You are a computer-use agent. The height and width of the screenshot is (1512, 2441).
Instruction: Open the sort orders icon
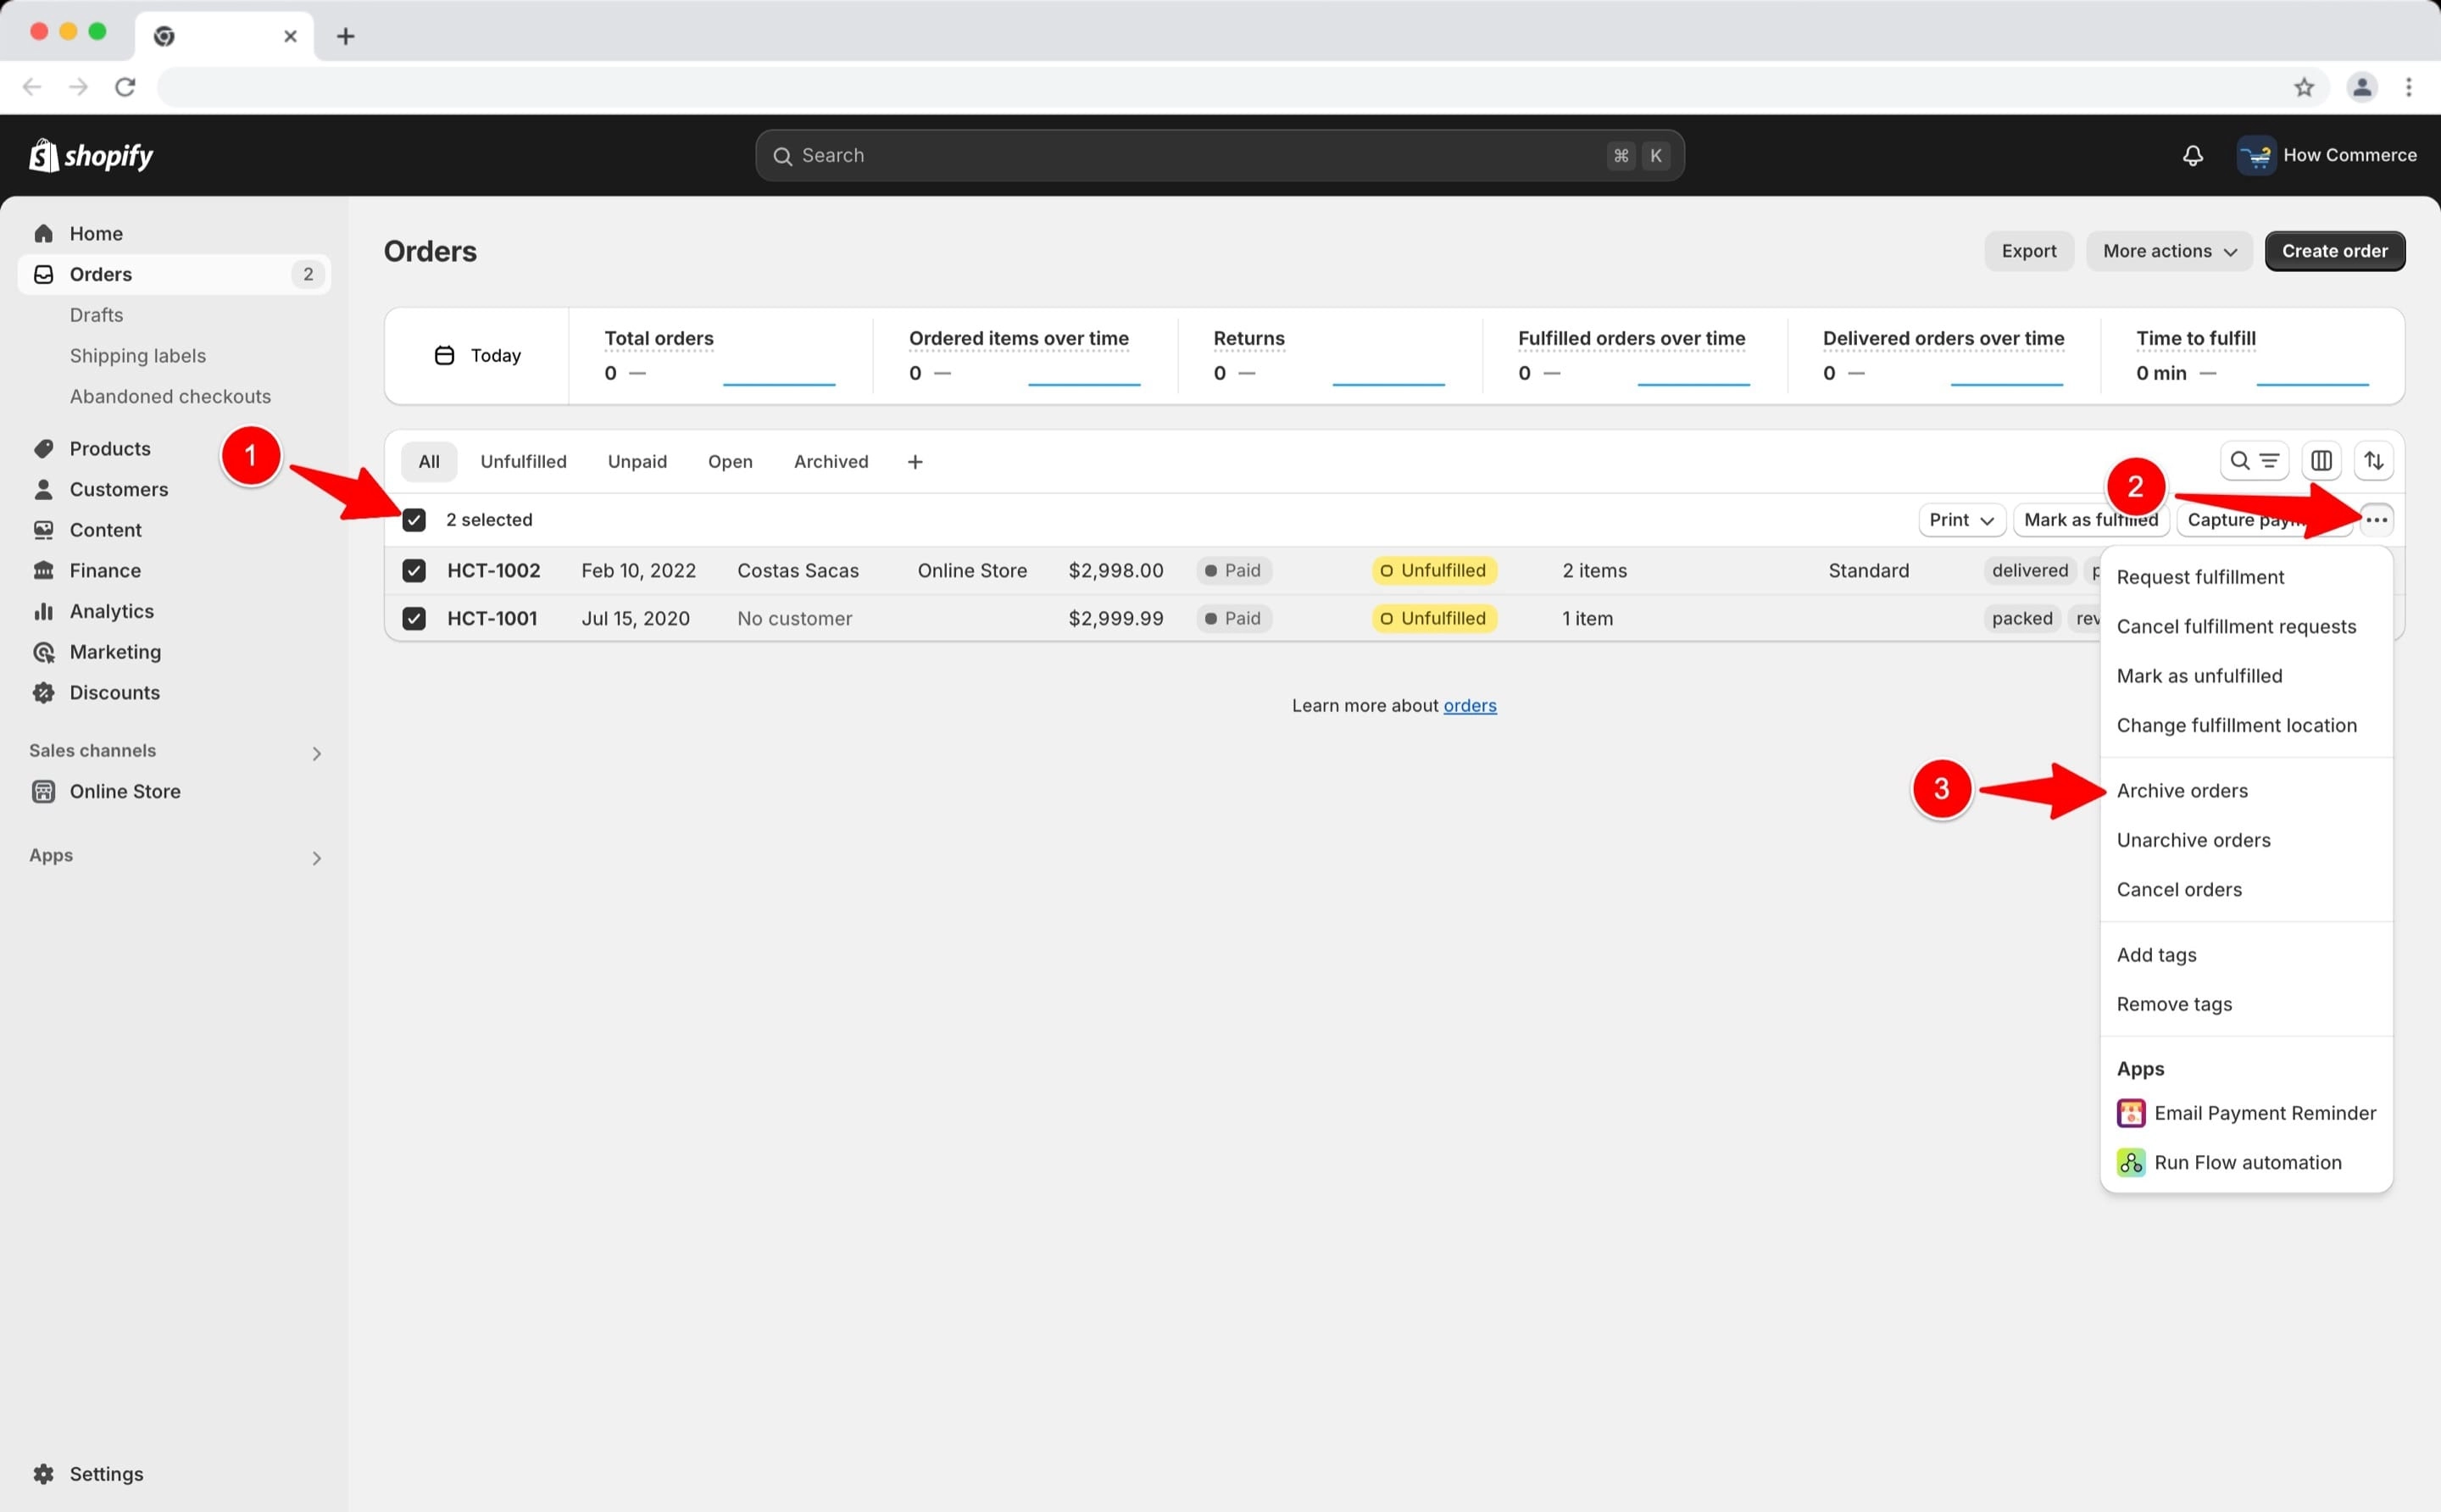click(x=2374, y=461)
